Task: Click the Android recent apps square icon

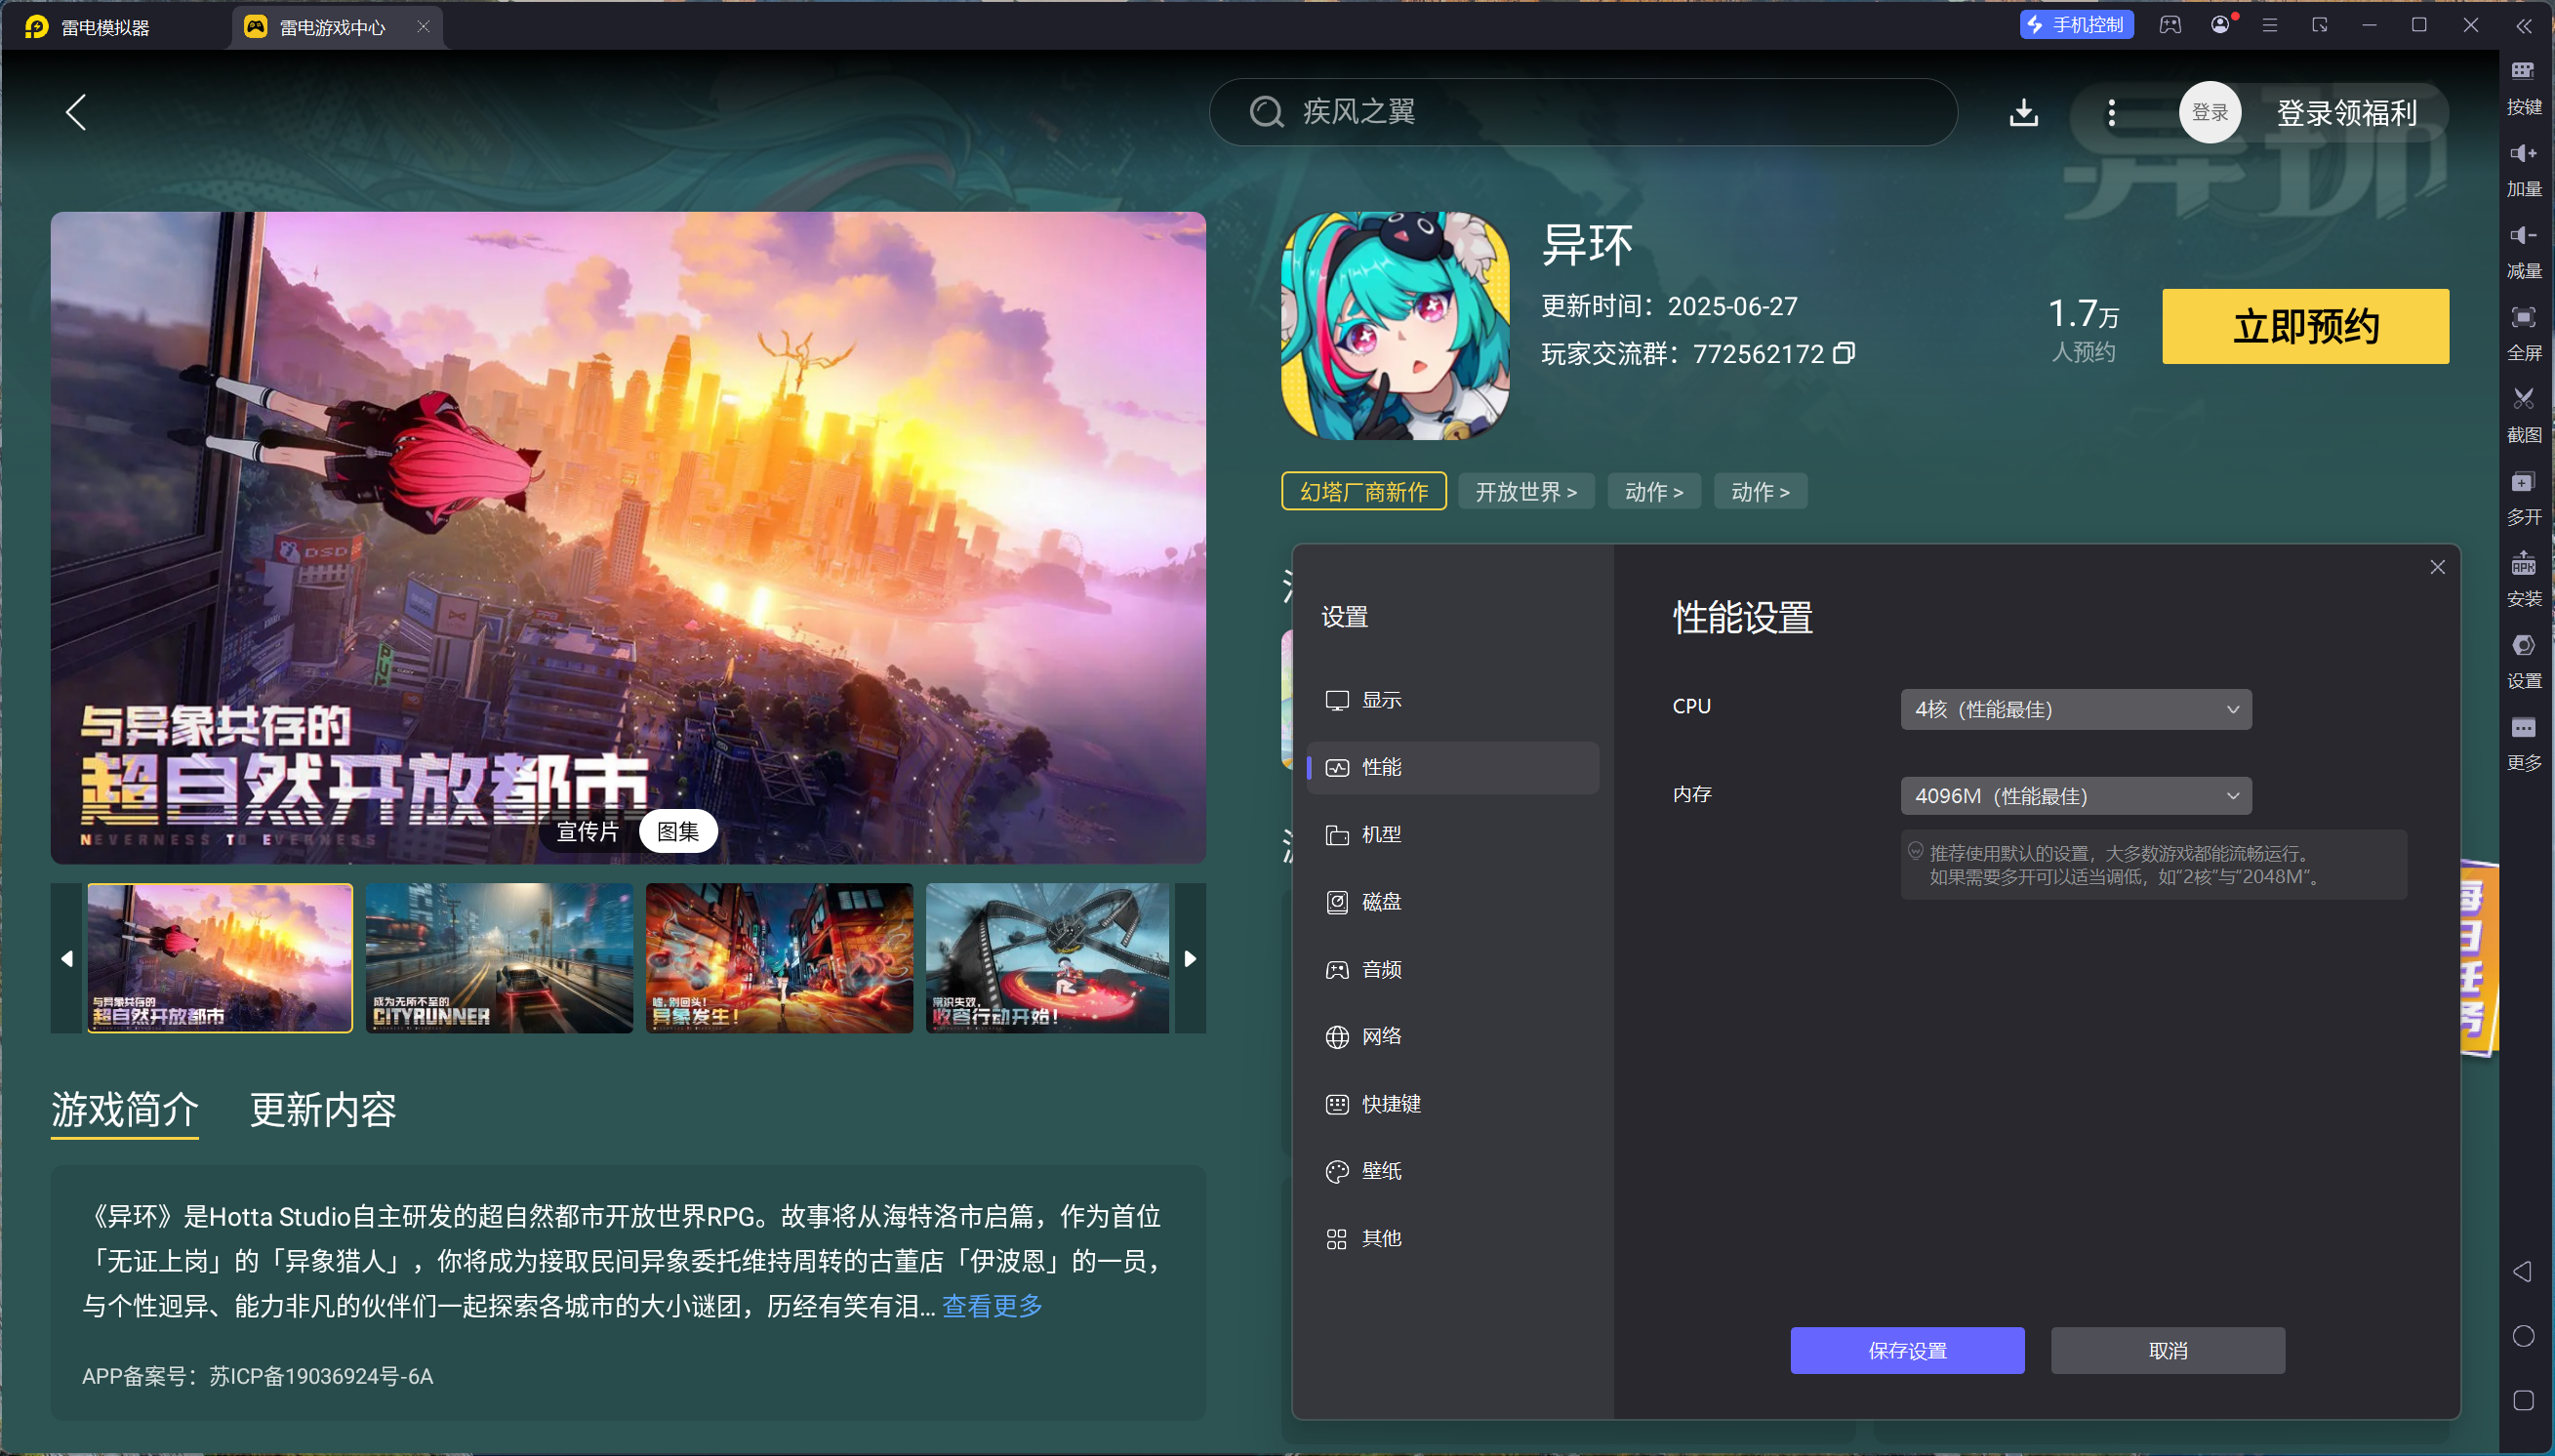Action: (2523, 1400)
